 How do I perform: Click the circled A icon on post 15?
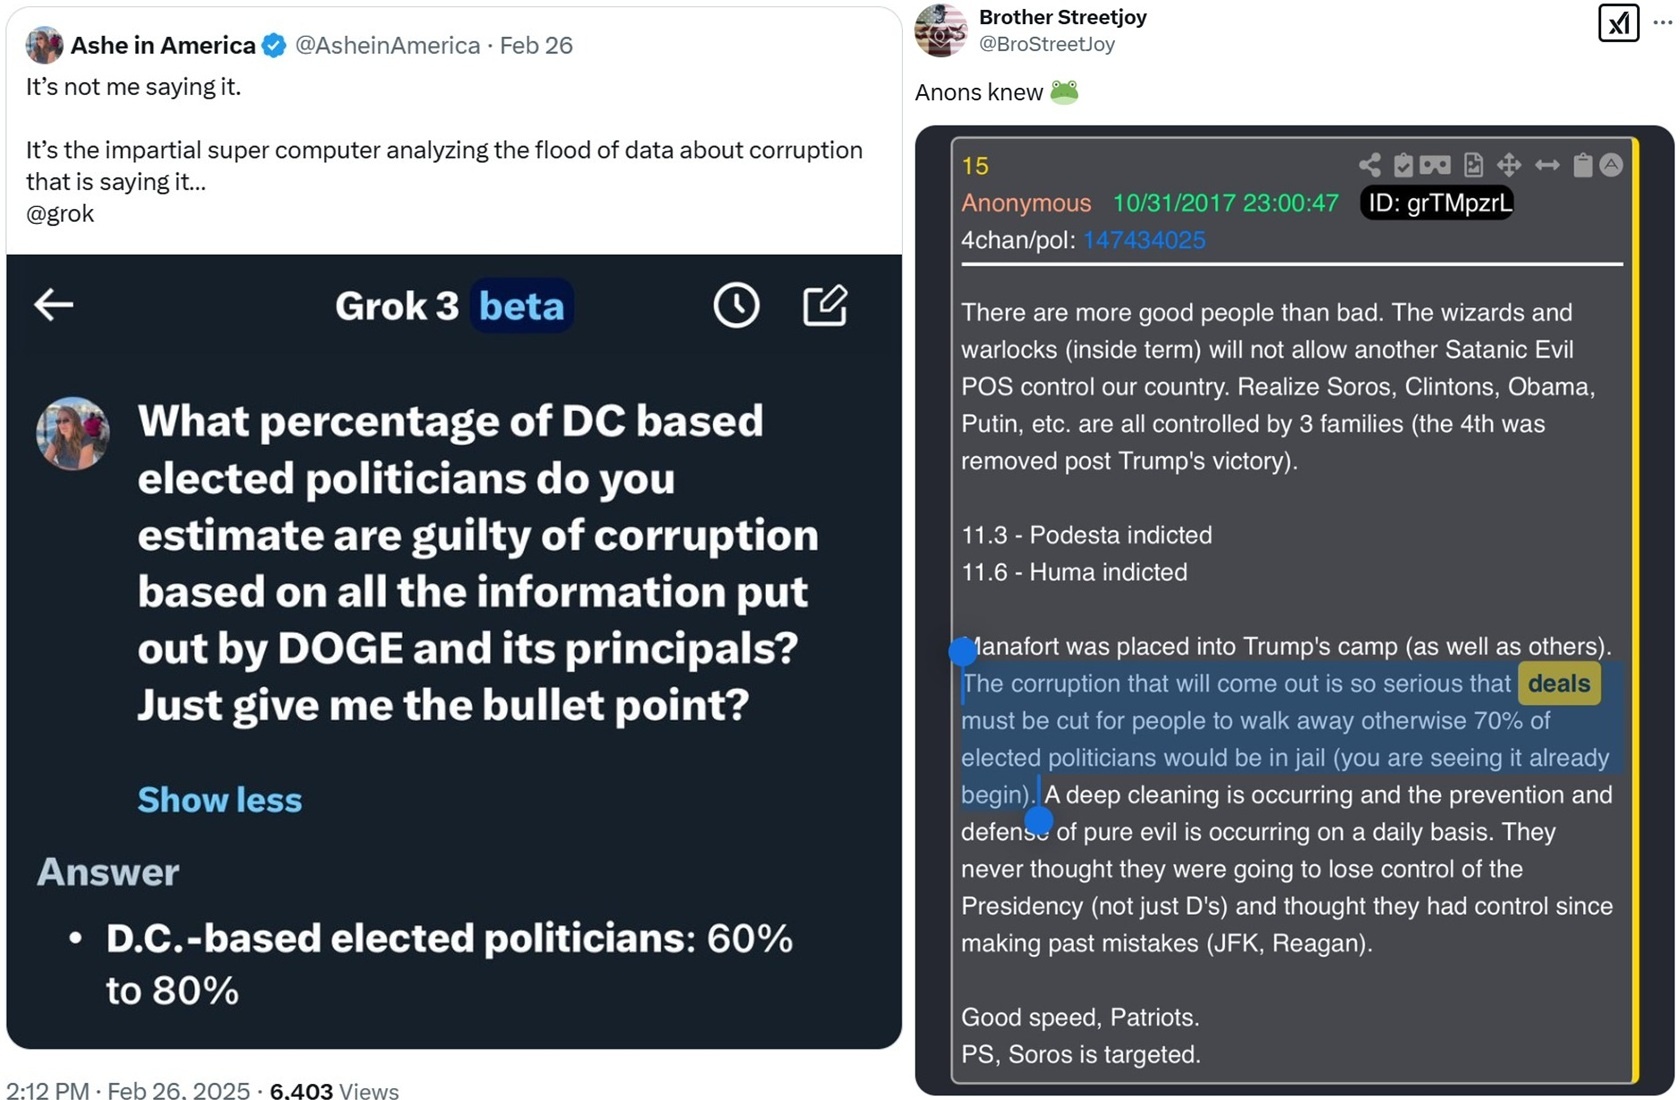pyautogui.click(x=1611, y=165)
